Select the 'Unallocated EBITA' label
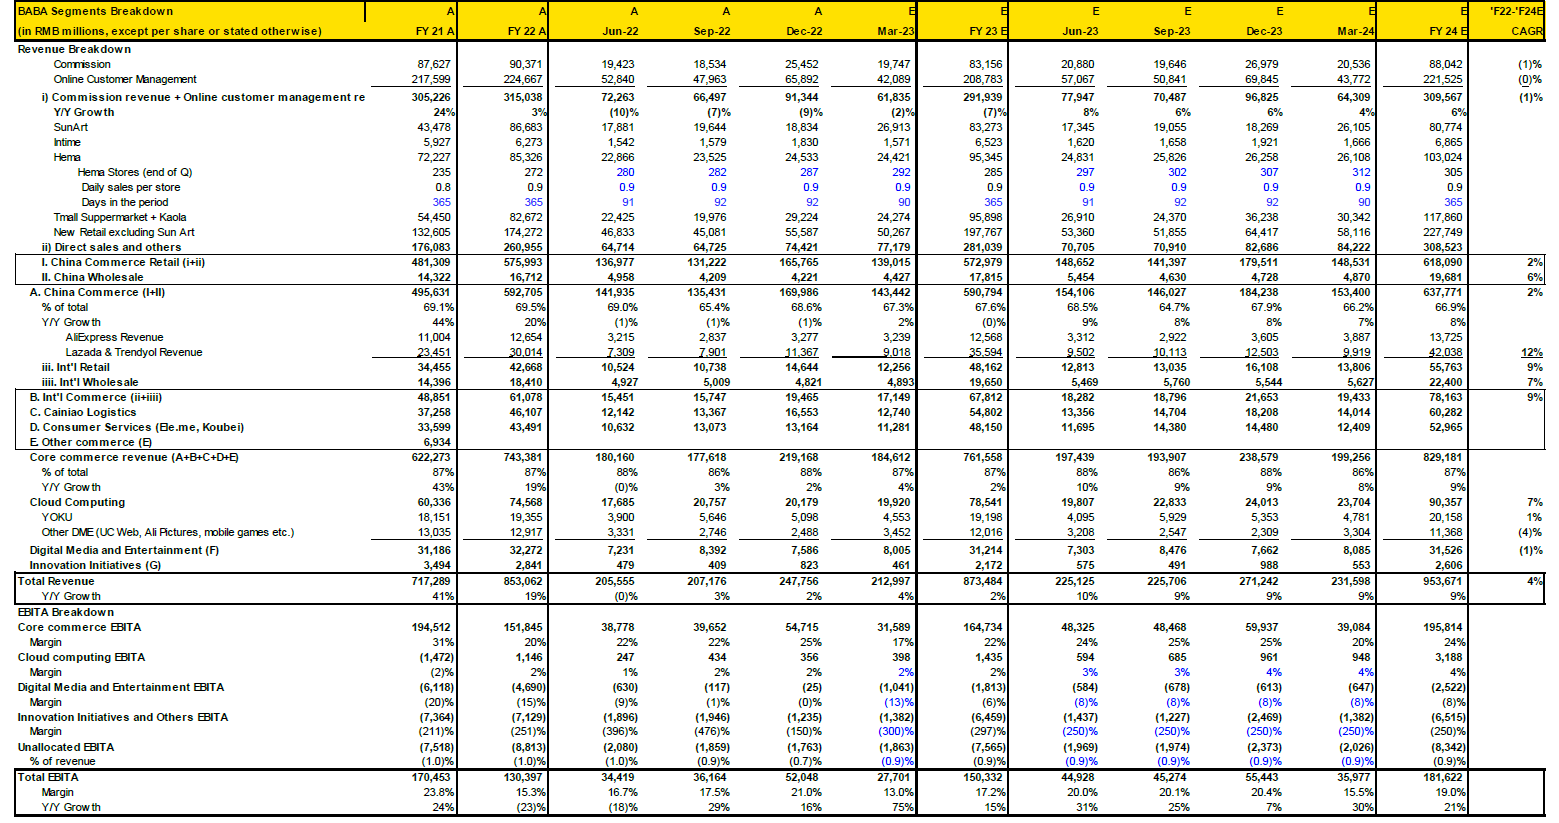 (66, 747)
